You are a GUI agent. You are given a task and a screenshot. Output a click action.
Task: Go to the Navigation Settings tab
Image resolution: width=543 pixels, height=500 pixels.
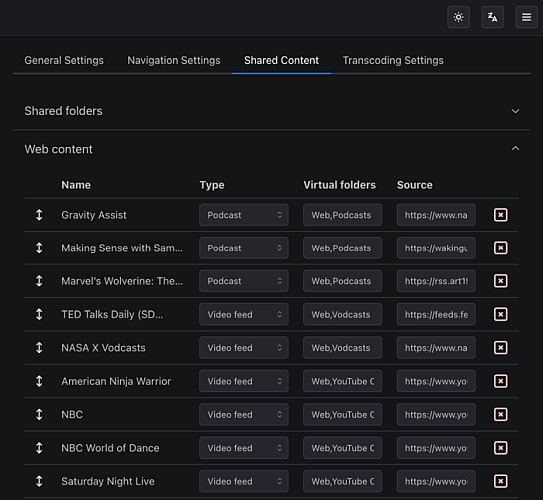coord(174,60)
